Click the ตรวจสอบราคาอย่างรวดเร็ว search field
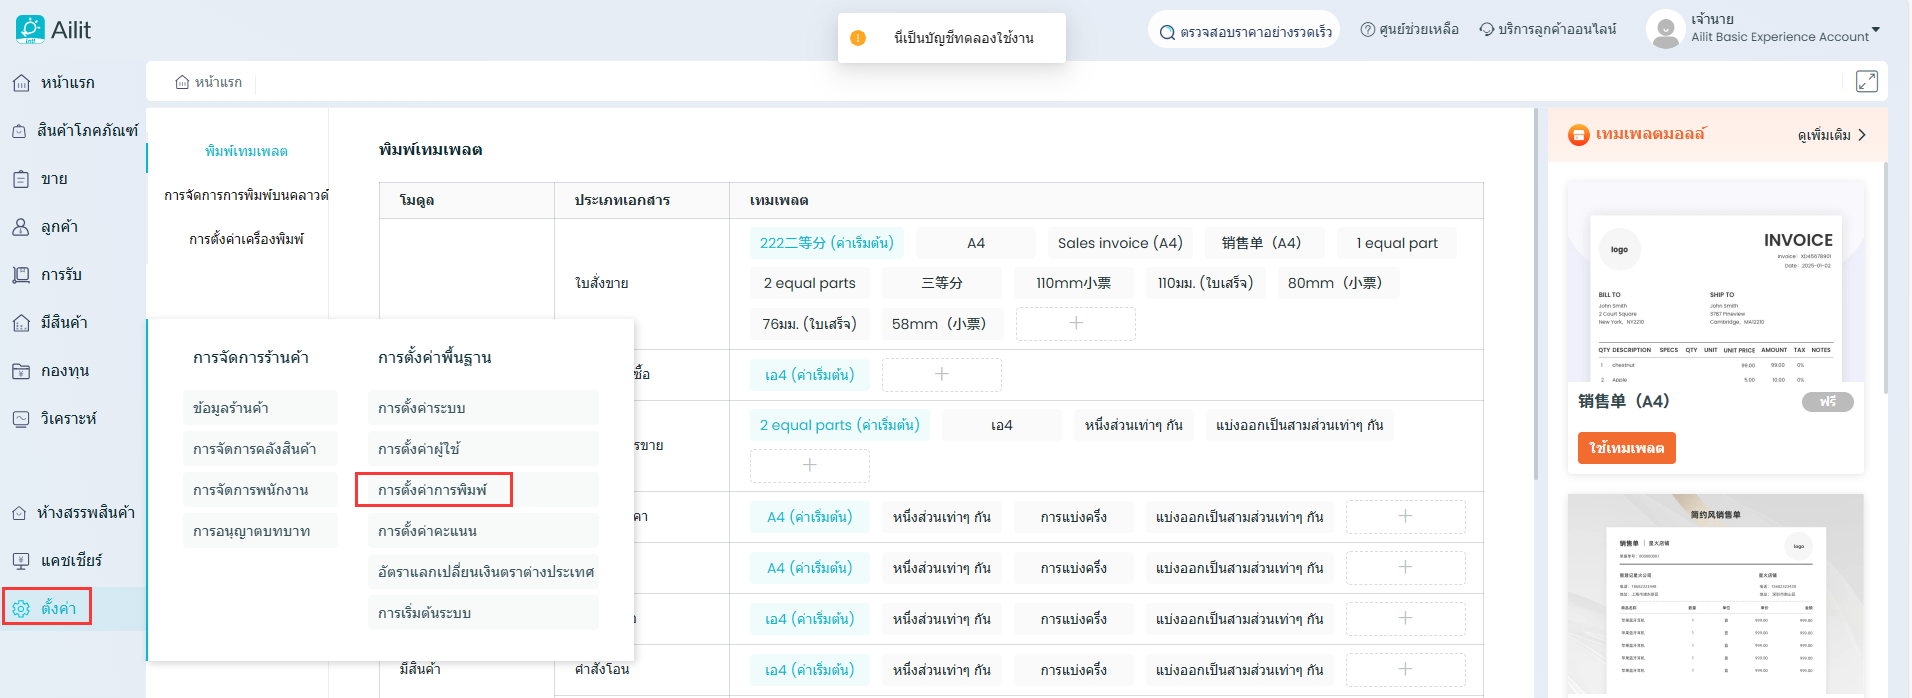The image size is (1912, 698). pos(1245,32)
